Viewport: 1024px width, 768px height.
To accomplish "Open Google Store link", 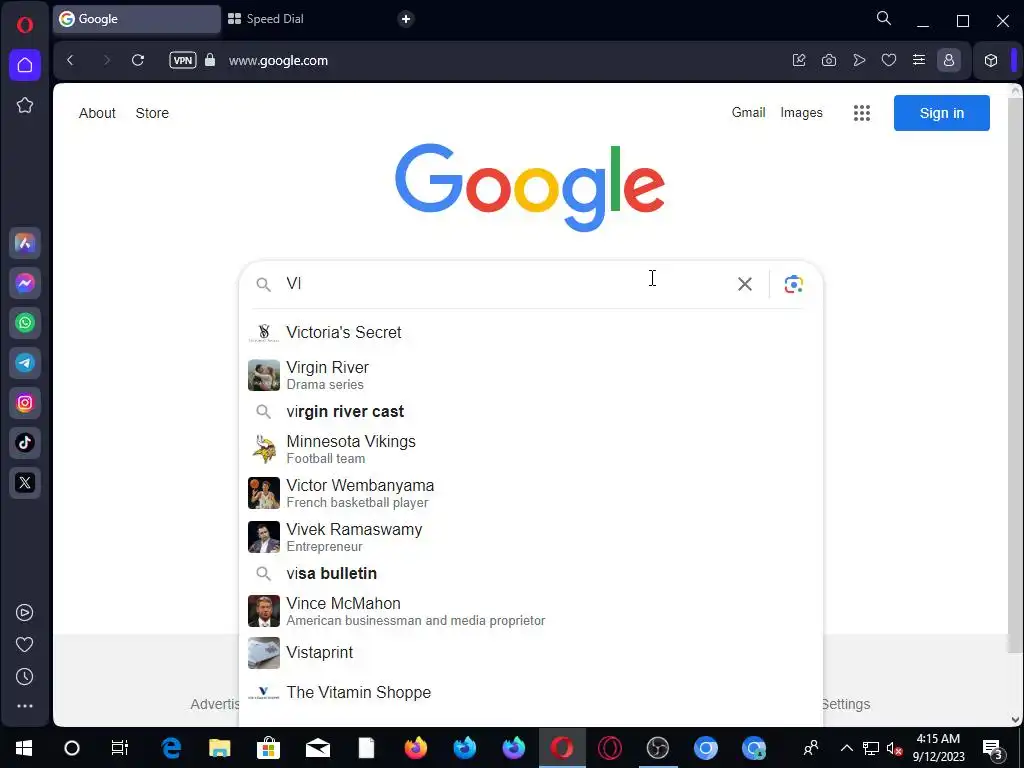I will tap(152, 113).
